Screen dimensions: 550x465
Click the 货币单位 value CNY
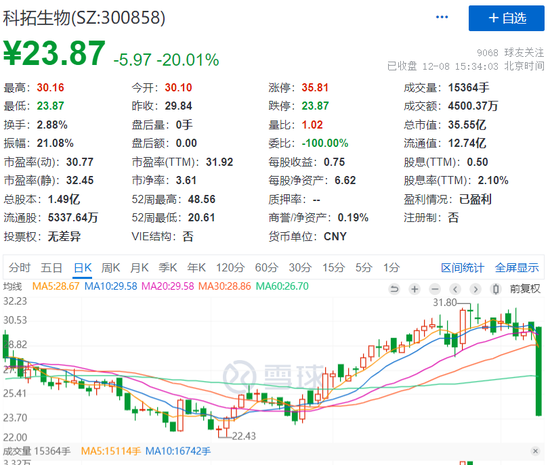pyautogui.click(x=335, y=236)
